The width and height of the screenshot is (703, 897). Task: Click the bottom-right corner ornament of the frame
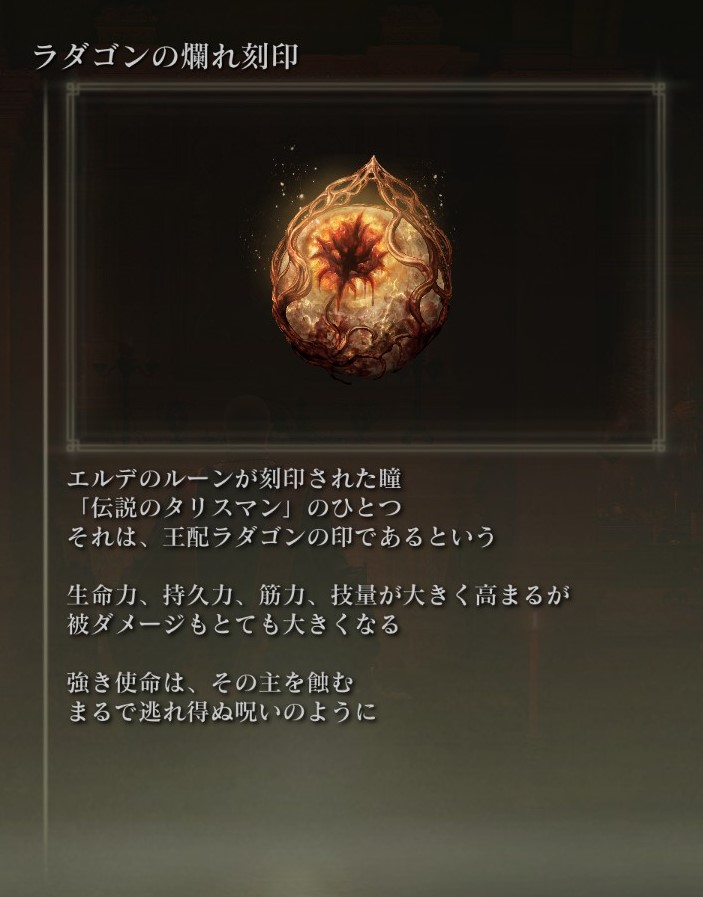tap(658, 444)
